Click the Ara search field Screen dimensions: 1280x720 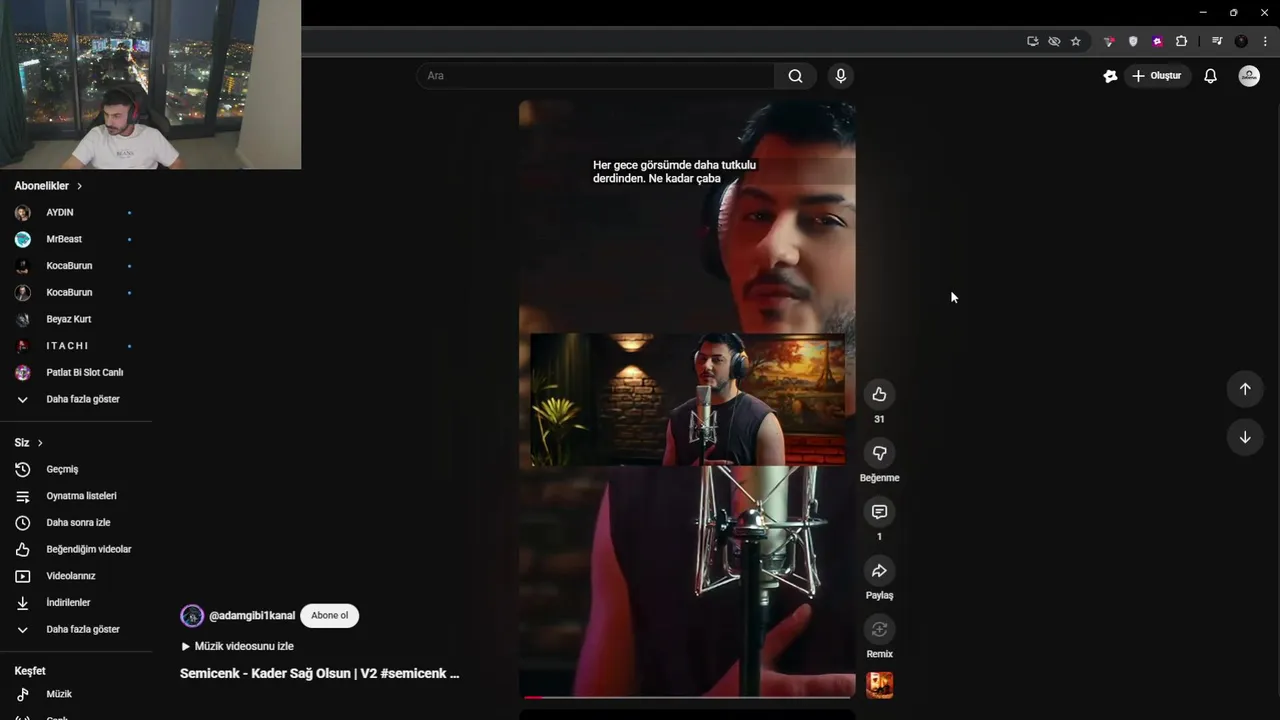[596, 76]
